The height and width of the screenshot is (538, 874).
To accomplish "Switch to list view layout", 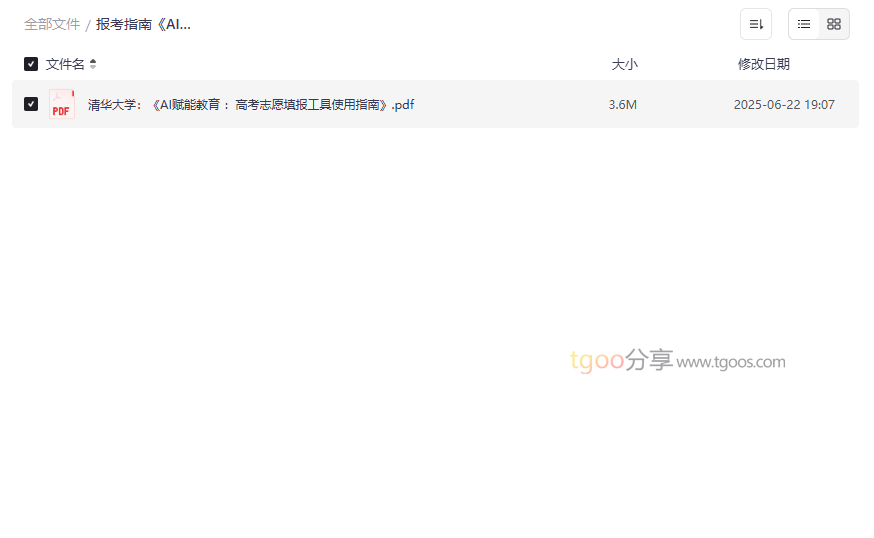I will pyautogui.click(x=804, y=24).
